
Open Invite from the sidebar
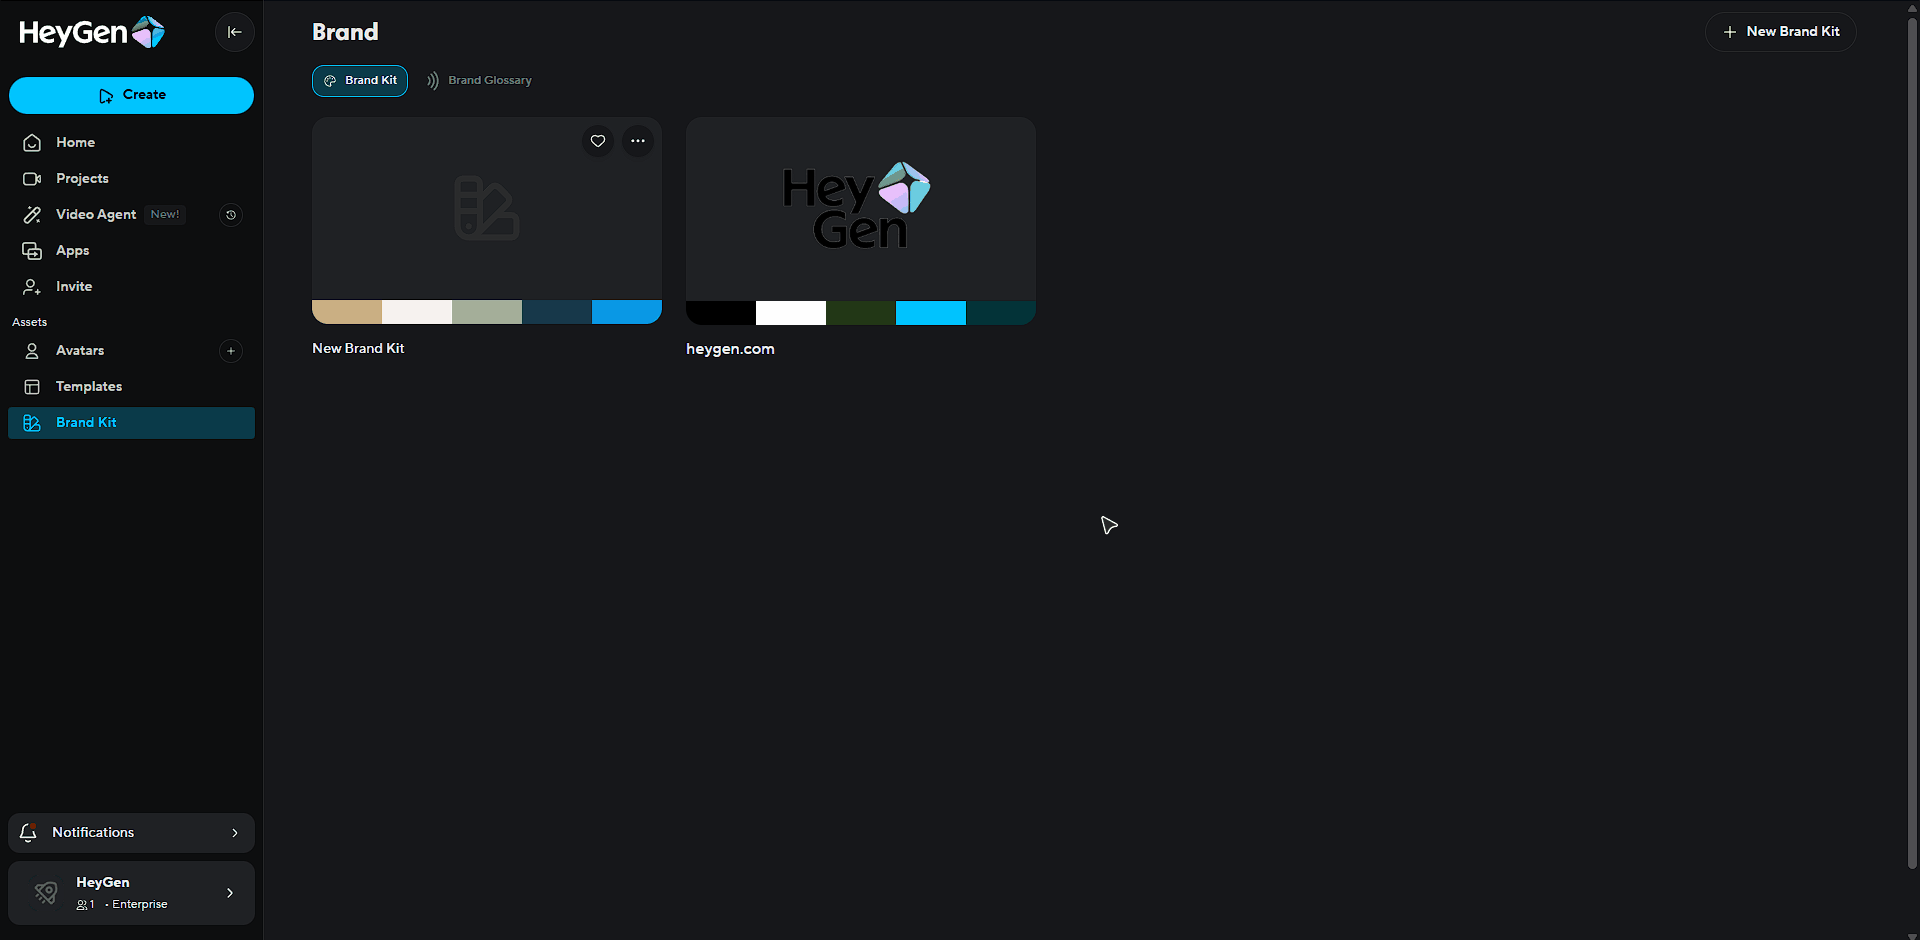click(x=73, y=287)
